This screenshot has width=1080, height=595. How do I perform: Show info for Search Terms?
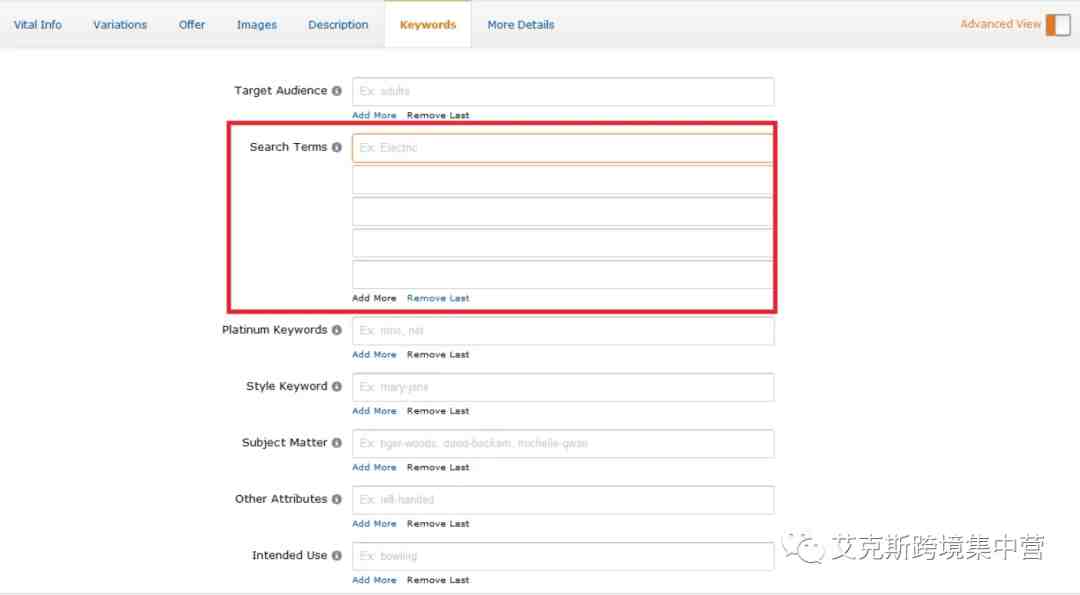[x=336, y=147]
